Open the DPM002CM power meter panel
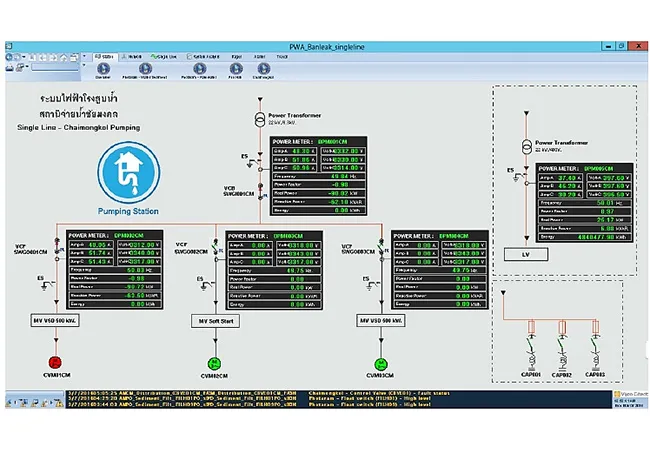Viewport: 650px width, 450px height. 114,270
